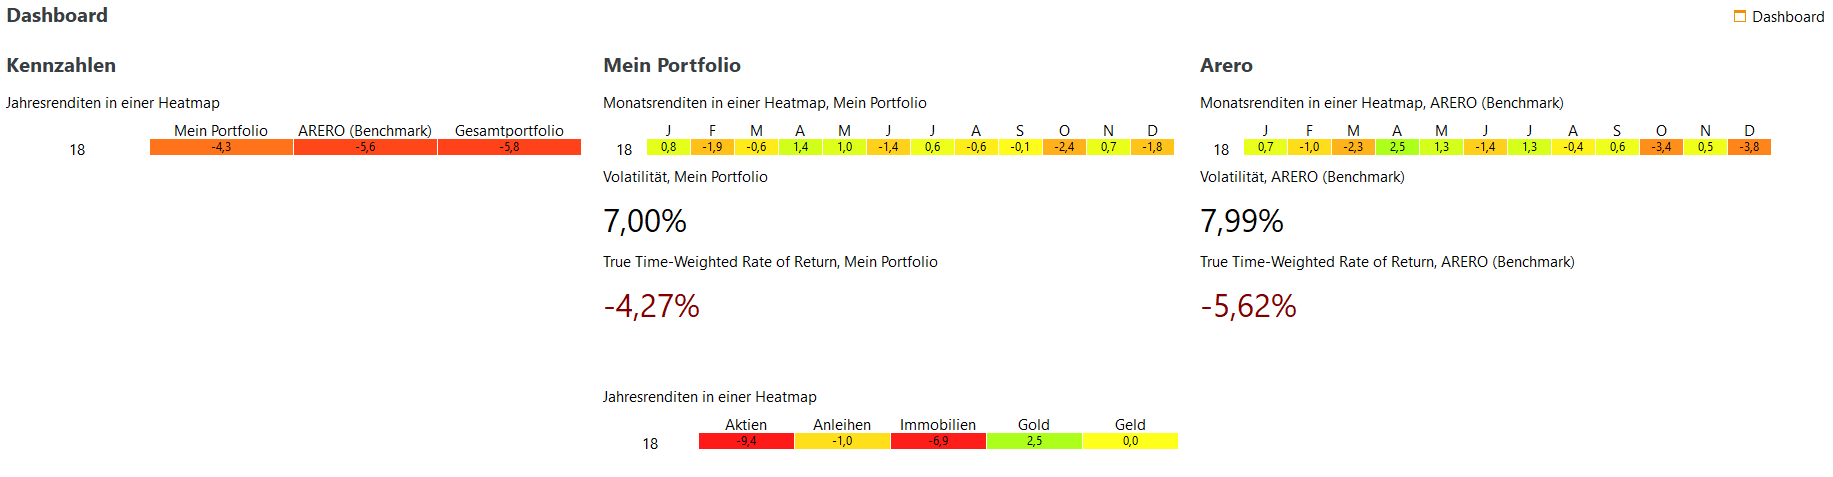Click the Aktien heatmap cell showing -9,4
Viewport: 1833px width, 477px height.
[x=746, y=441]
